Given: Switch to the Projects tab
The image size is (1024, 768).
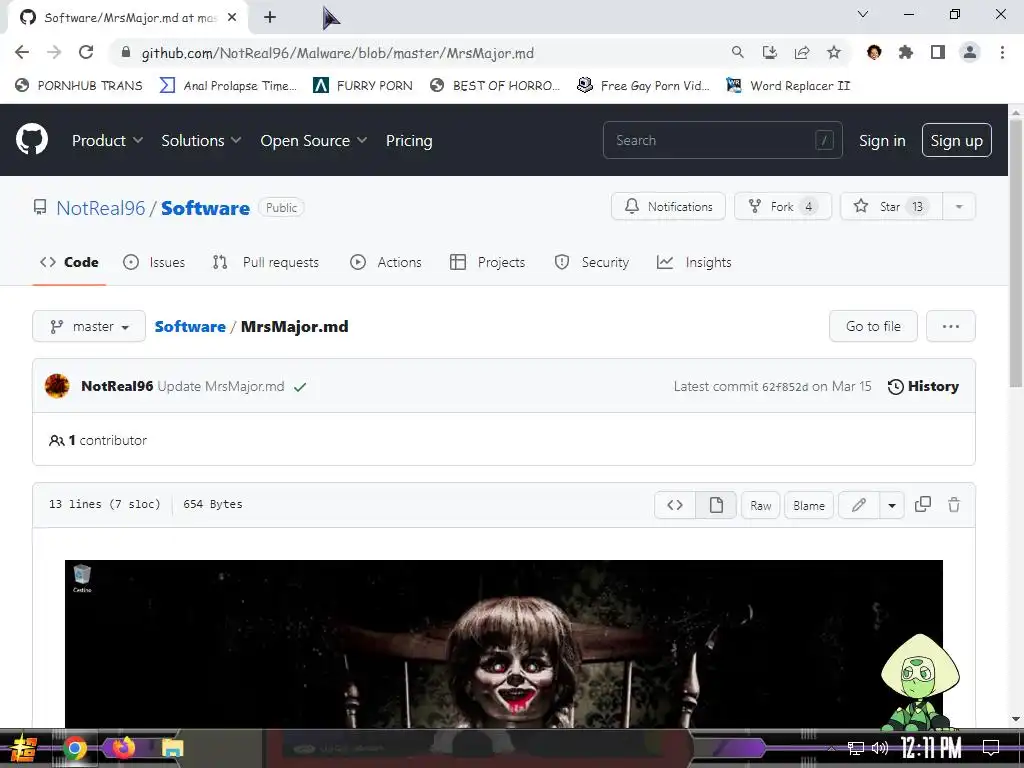Looking at the screenshot, I should click(487, 262).
